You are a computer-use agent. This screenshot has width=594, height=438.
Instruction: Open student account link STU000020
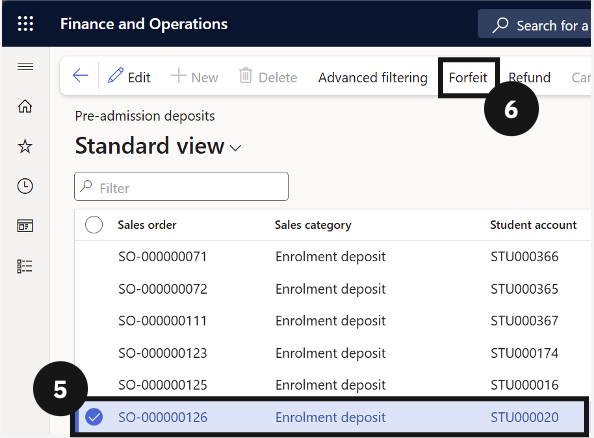tap(524, 418)
